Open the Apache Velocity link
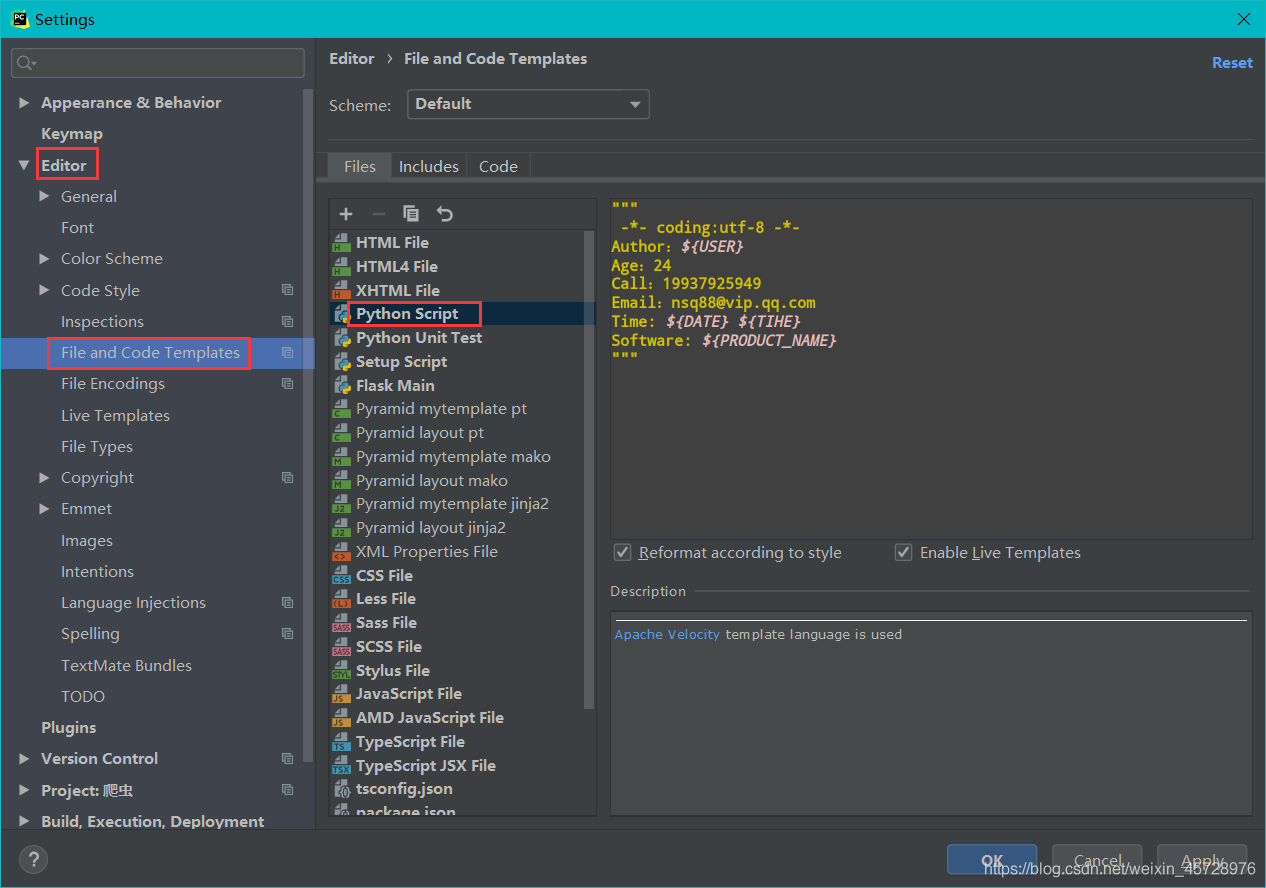Screen dimensions: 1266x888 (x=667, y=634)
